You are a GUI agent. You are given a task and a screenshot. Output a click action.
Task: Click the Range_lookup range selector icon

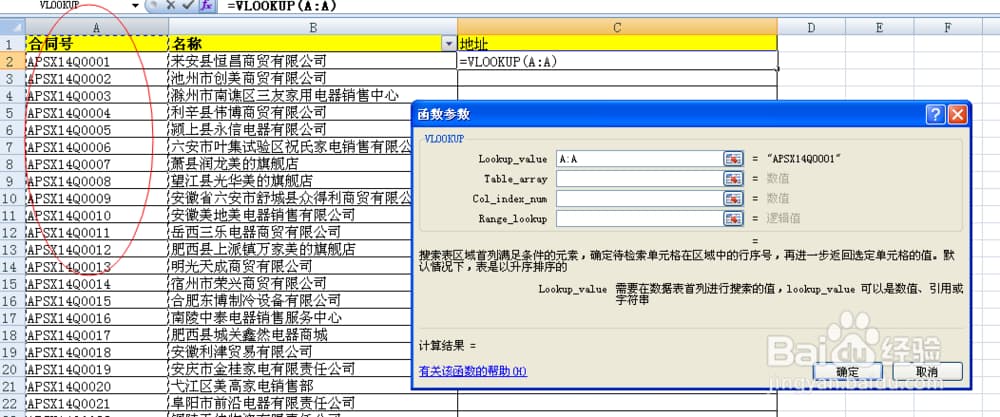[733, 219]
